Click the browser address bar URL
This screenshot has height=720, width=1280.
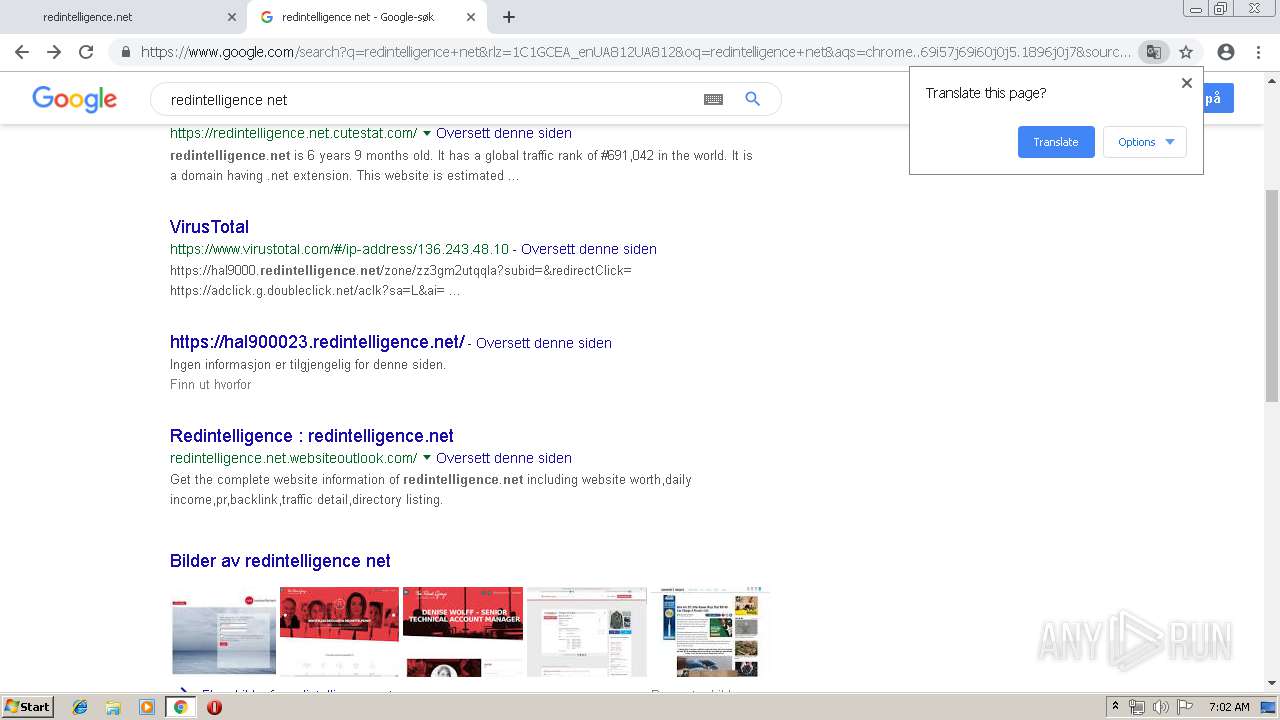tap(635, 52)
